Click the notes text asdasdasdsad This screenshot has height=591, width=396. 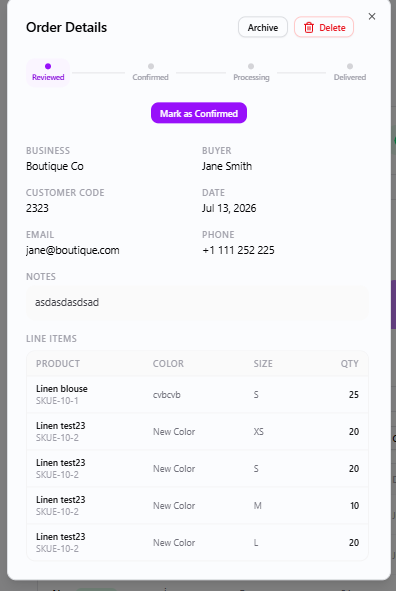[x=67, y=302]
